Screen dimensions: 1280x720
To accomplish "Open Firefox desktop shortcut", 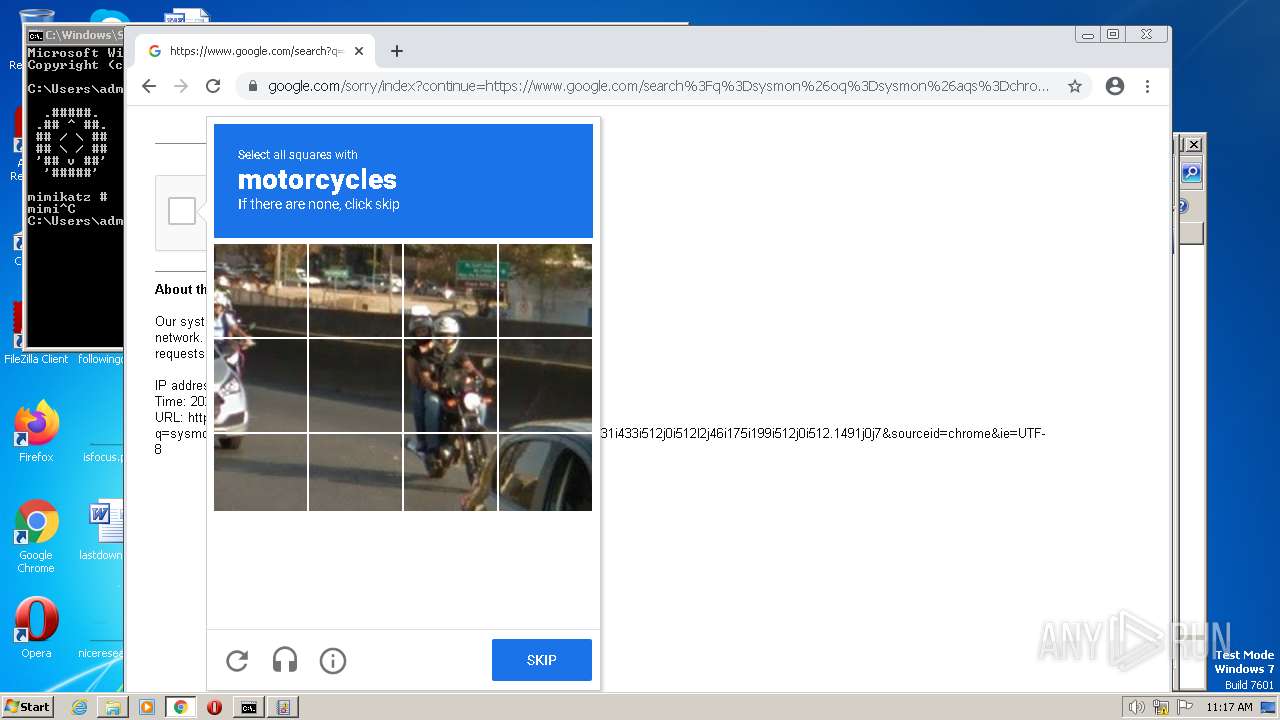I will (x=36, y=432).
